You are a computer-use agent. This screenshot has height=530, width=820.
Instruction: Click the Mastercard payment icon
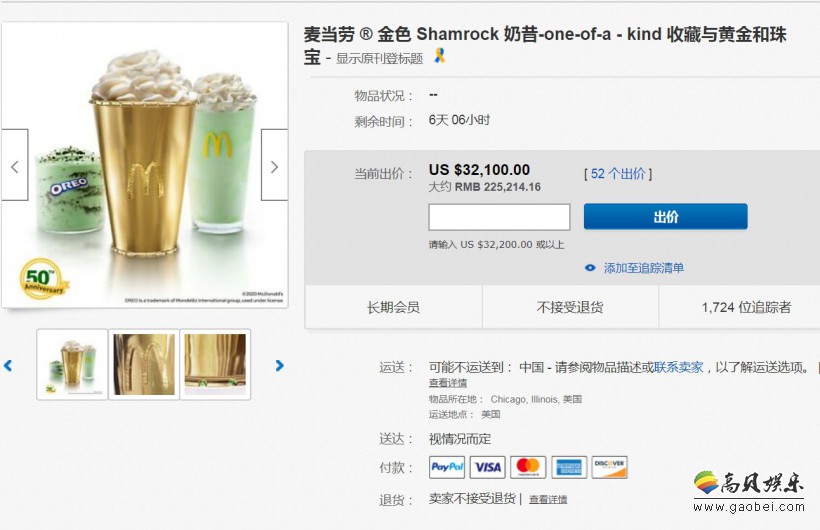[x=528, y=467]
